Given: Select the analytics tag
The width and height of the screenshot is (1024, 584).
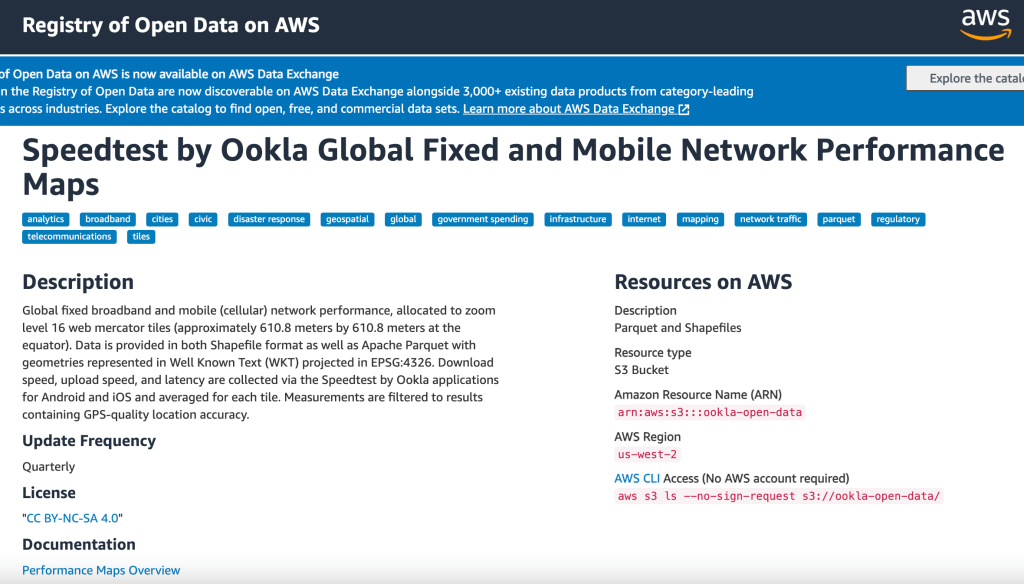Looking at the screenshot, I should pos(46,219).
